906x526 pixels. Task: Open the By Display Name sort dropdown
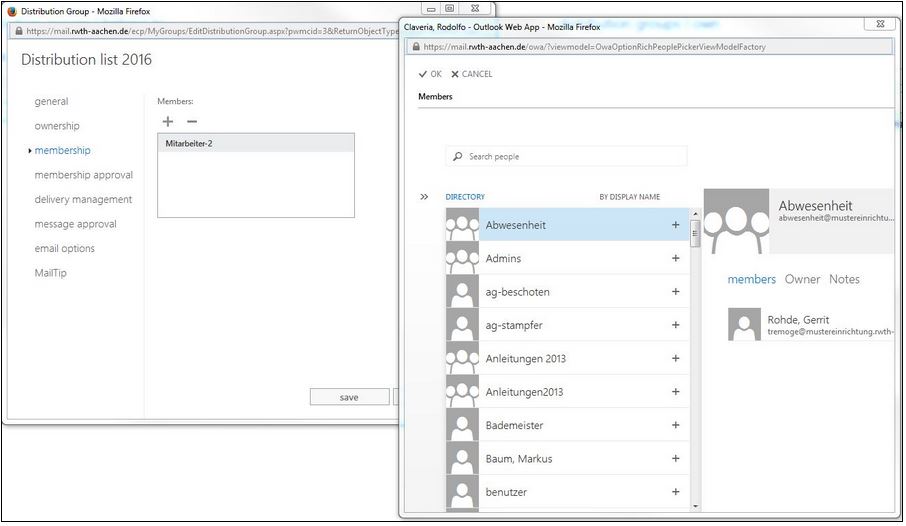coord(629,197)
